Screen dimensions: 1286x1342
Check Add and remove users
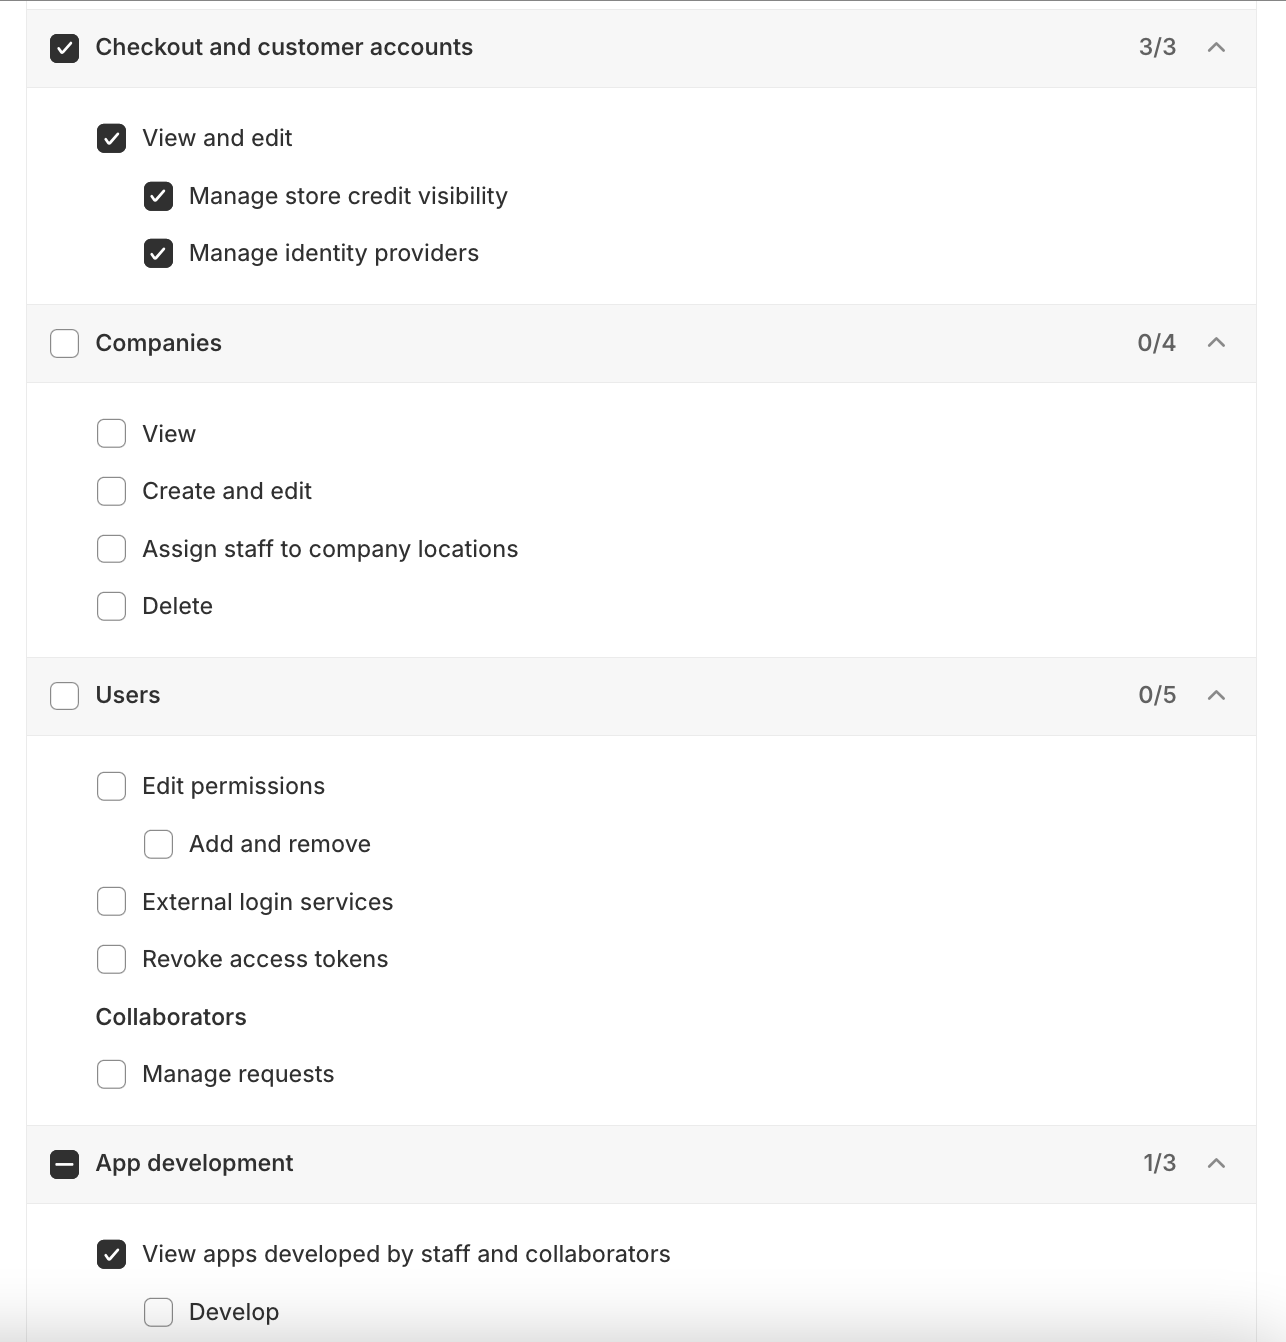click(x=159, y=844)
